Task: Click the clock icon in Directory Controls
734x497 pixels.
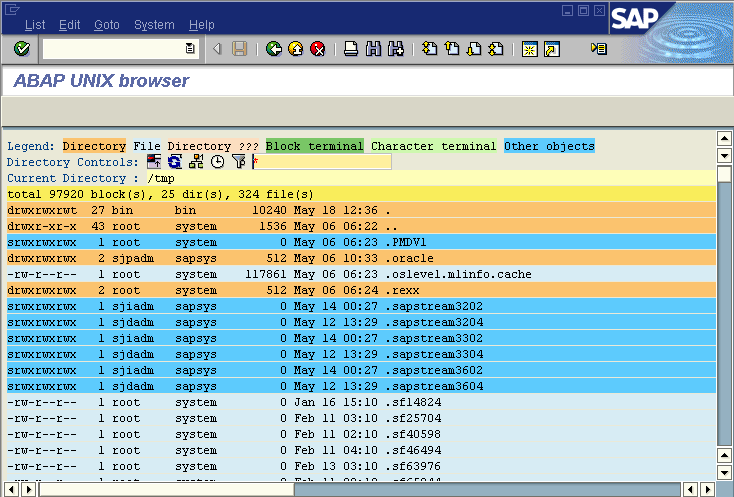Action: coord(217,162)
